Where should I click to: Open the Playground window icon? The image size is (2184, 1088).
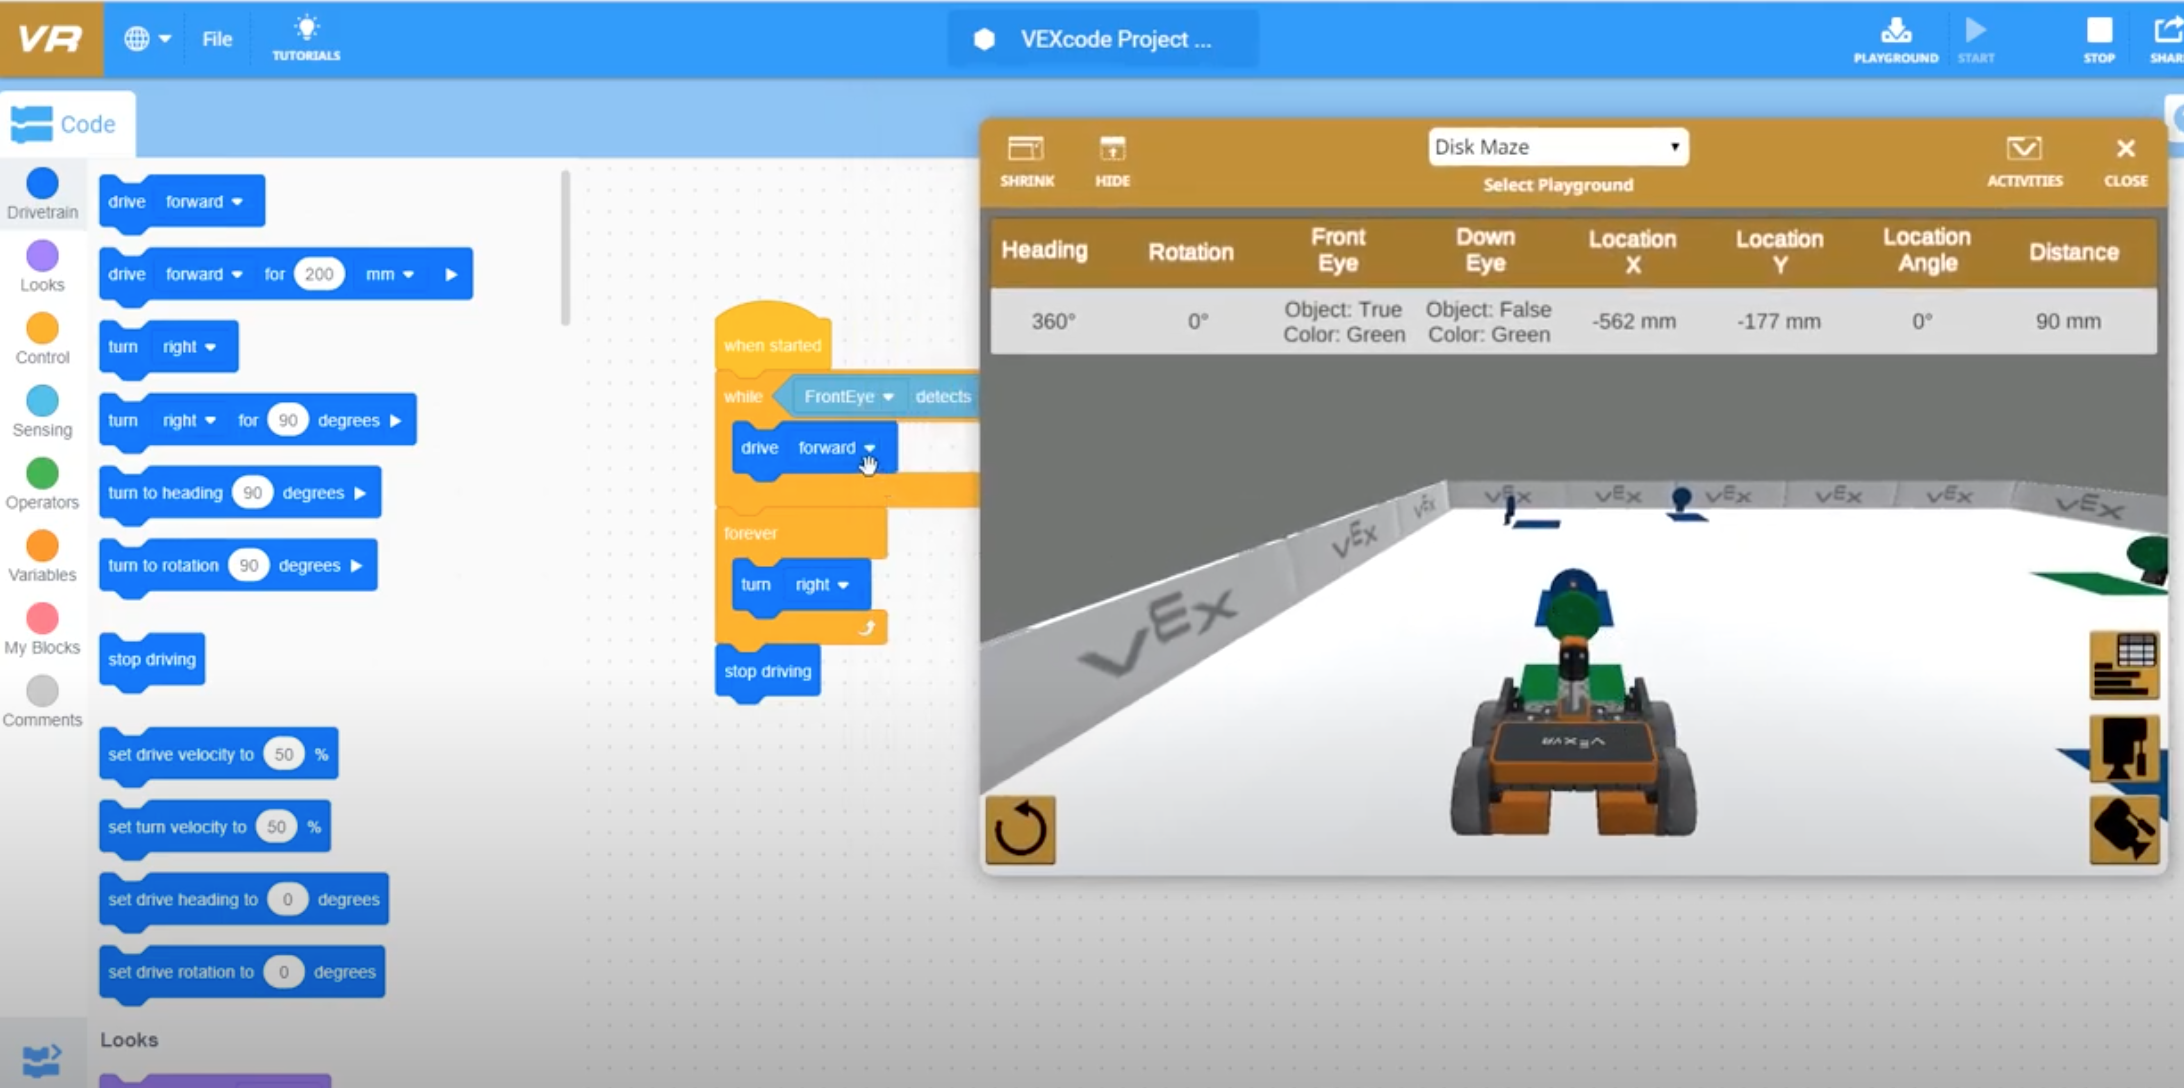[1895, 39]
